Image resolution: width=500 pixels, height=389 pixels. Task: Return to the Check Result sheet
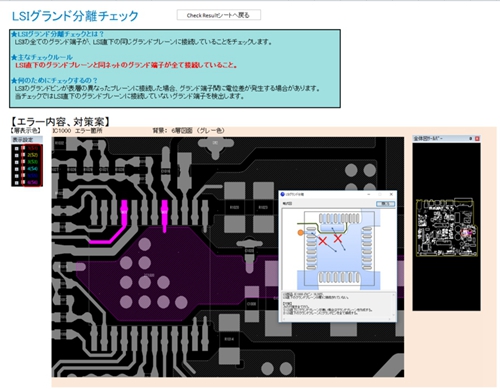pyautogui.click(x=219, y=15)
